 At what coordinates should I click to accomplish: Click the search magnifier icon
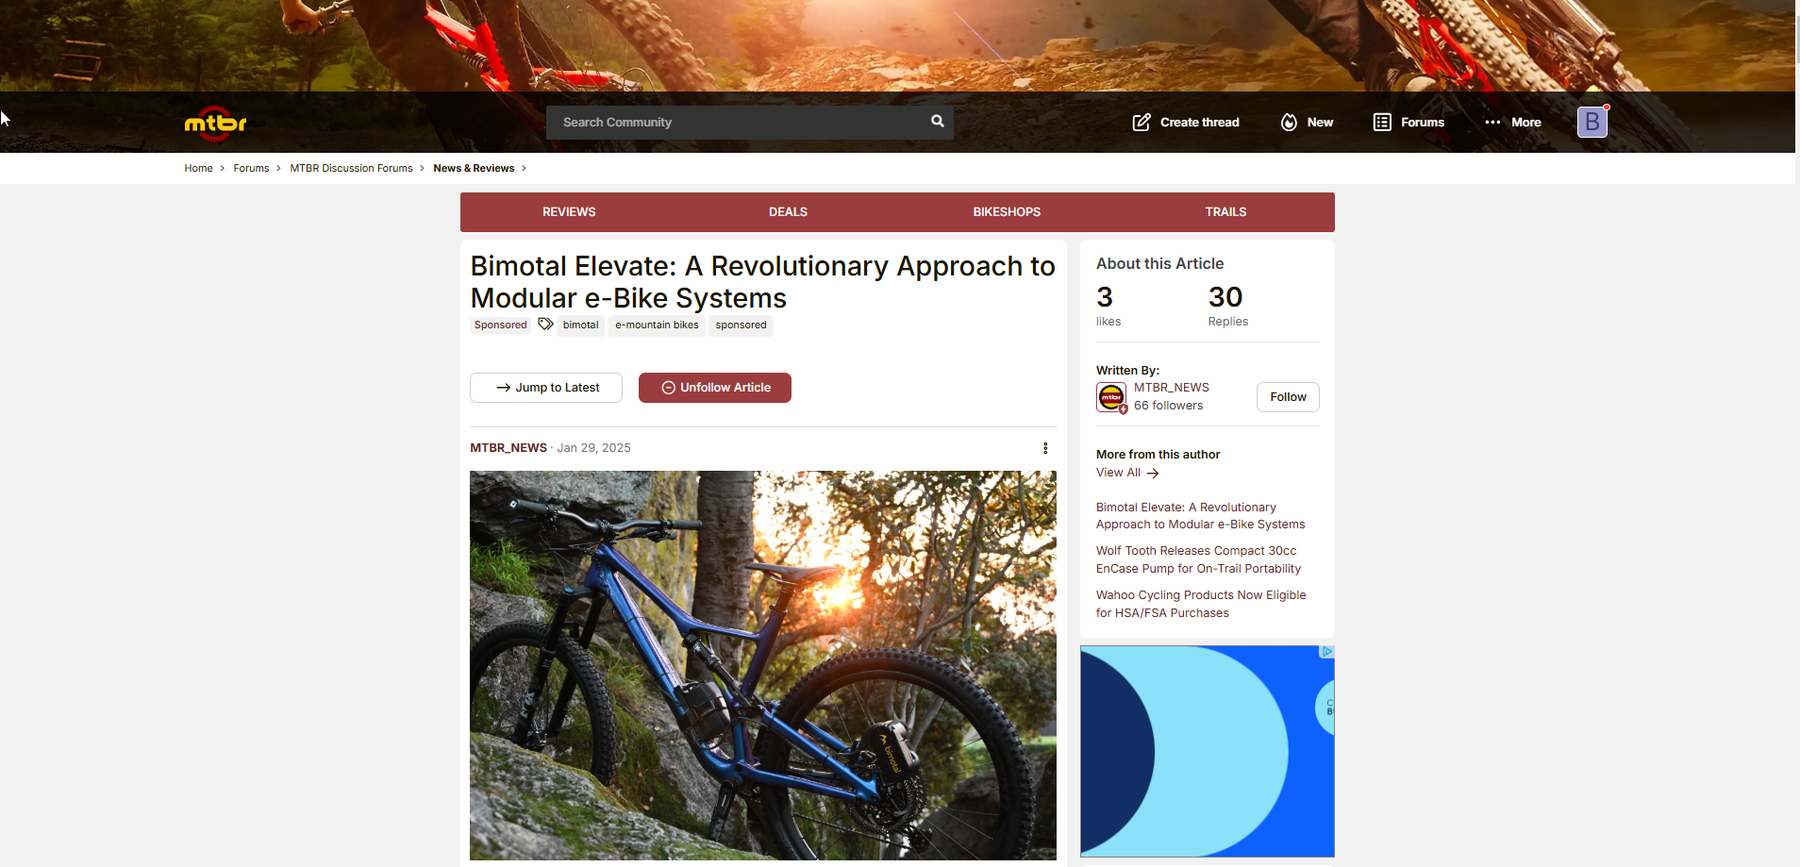(937, 121)
